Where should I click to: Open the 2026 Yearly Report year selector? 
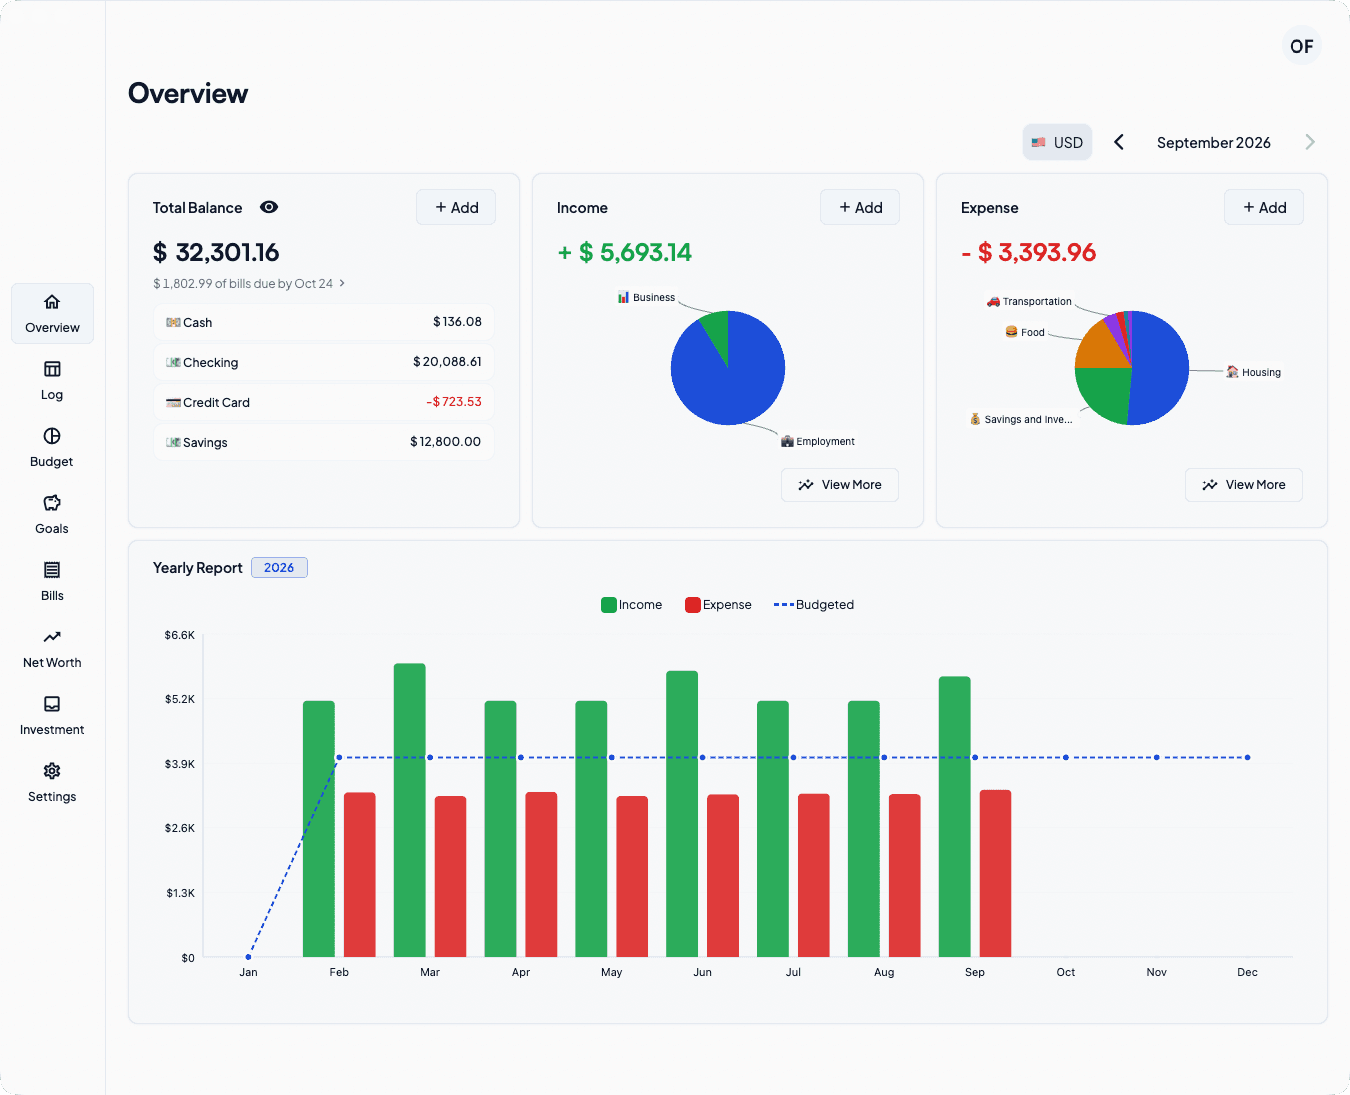279,568
